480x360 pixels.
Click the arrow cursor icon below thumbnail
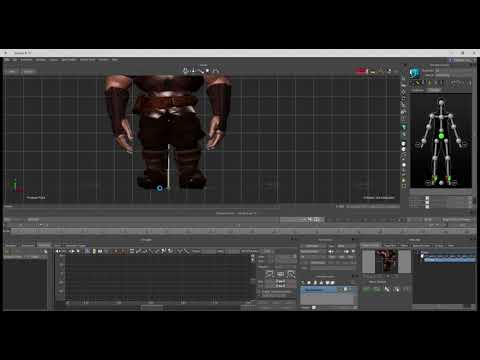387,289
